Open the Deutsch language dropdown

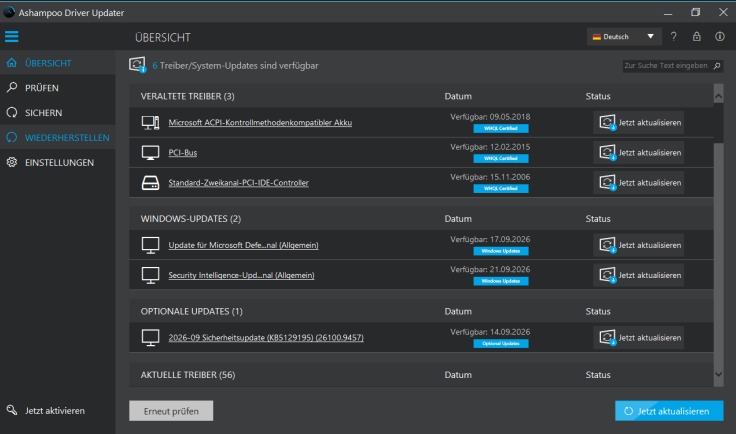tap(624, 37)
